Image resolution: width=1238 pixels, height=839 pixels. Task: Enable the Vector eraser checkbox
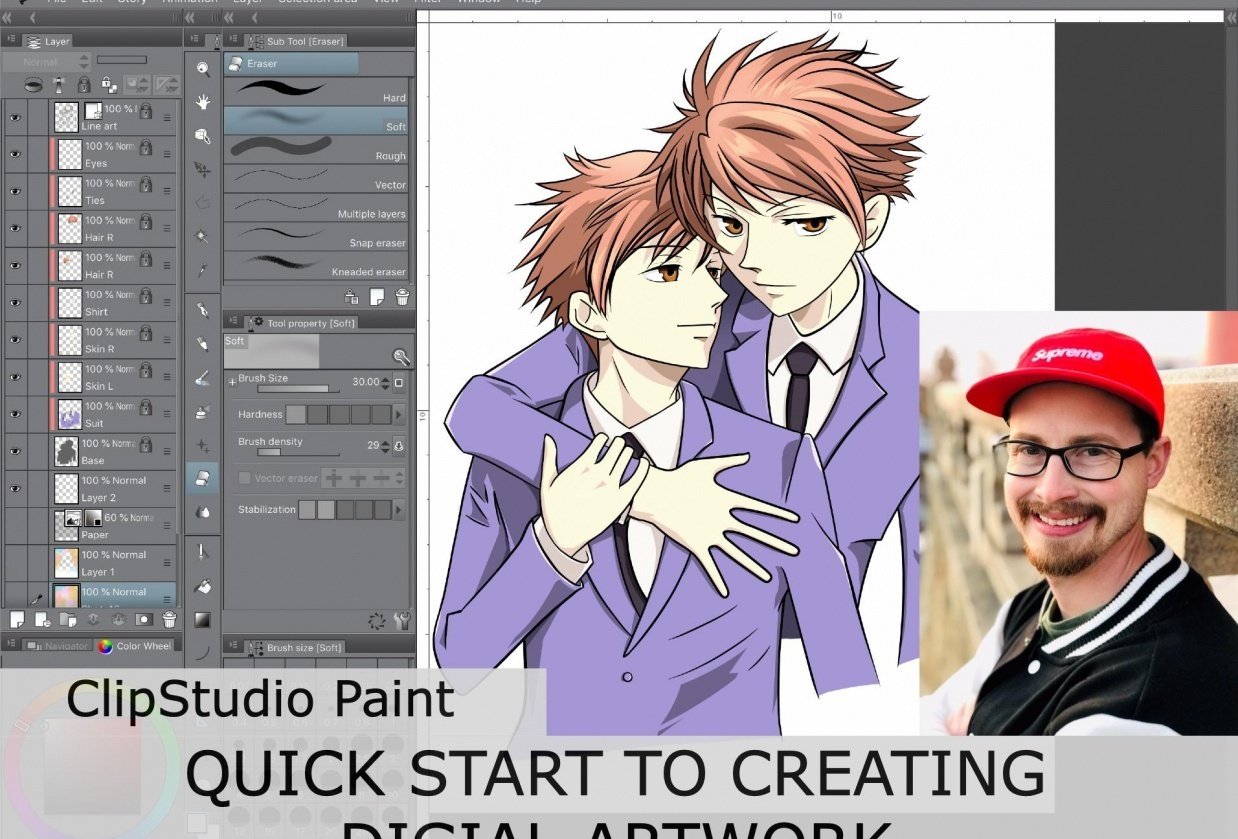pyautogui.click(x=245, y=478)
